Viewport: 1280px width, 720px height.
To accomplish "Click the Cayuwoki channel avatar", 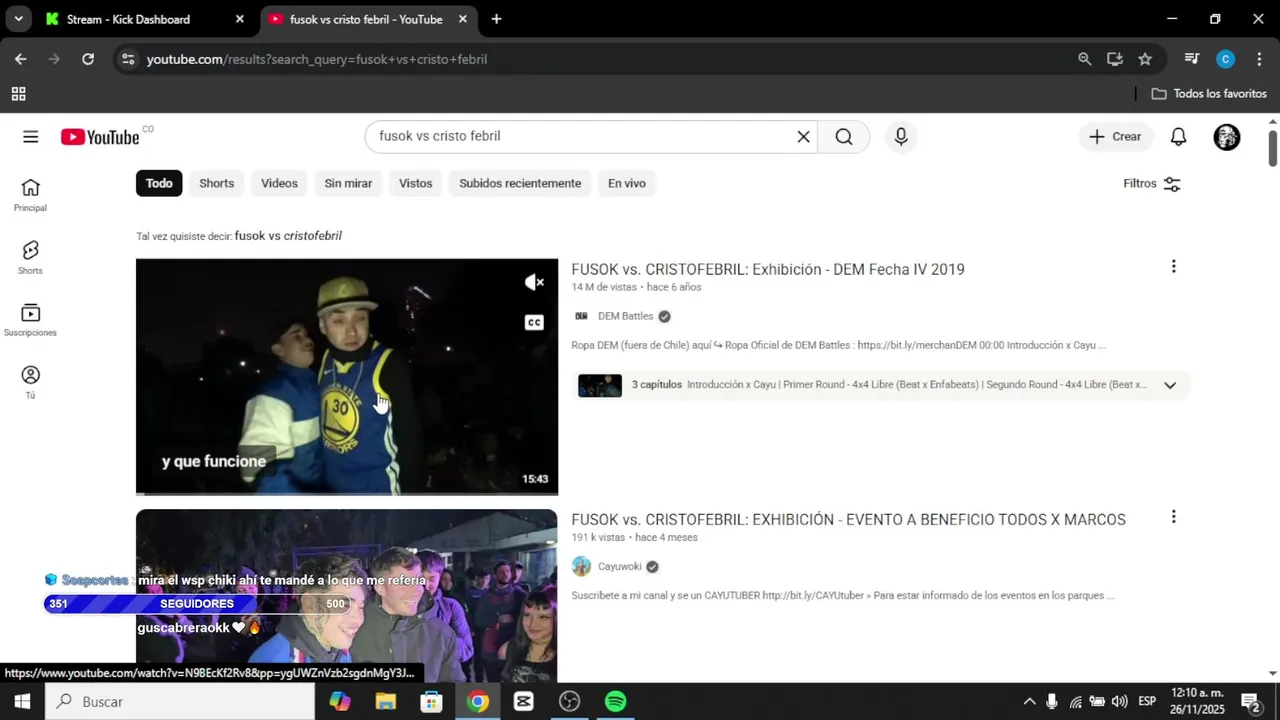I will [581, 566].
